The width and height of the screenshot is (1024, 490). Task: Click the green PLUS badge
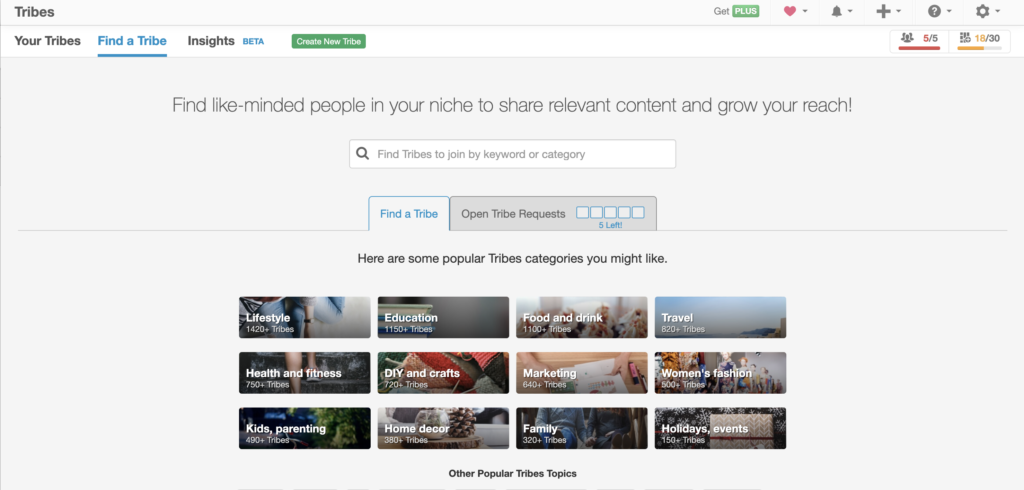pos(746,11)
